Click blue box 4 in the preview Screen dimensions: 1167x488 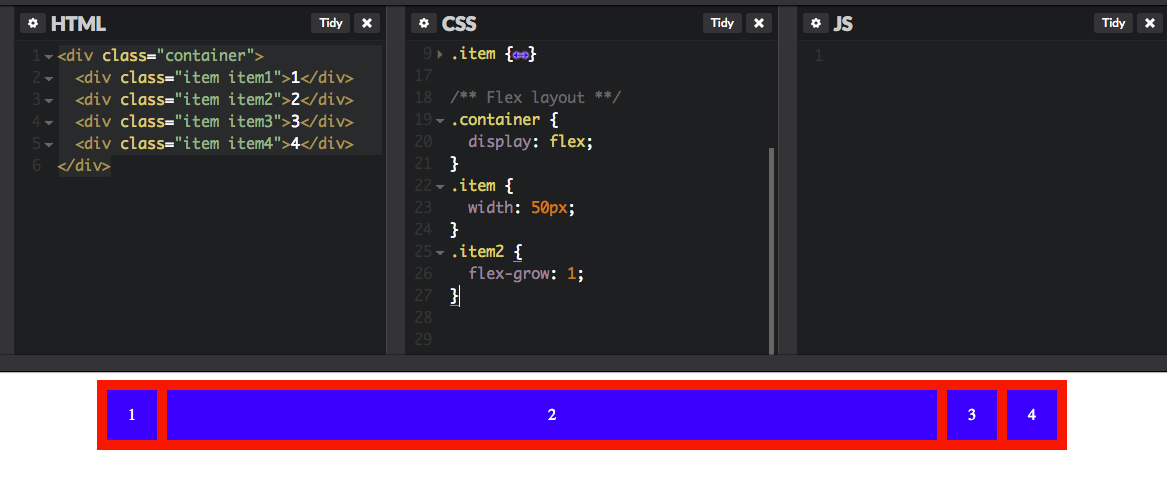tap(1032, 415)
